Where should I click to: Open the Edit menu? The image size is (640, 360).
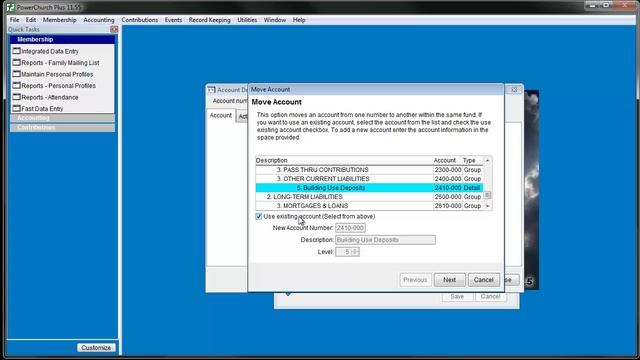click(31, 20)
